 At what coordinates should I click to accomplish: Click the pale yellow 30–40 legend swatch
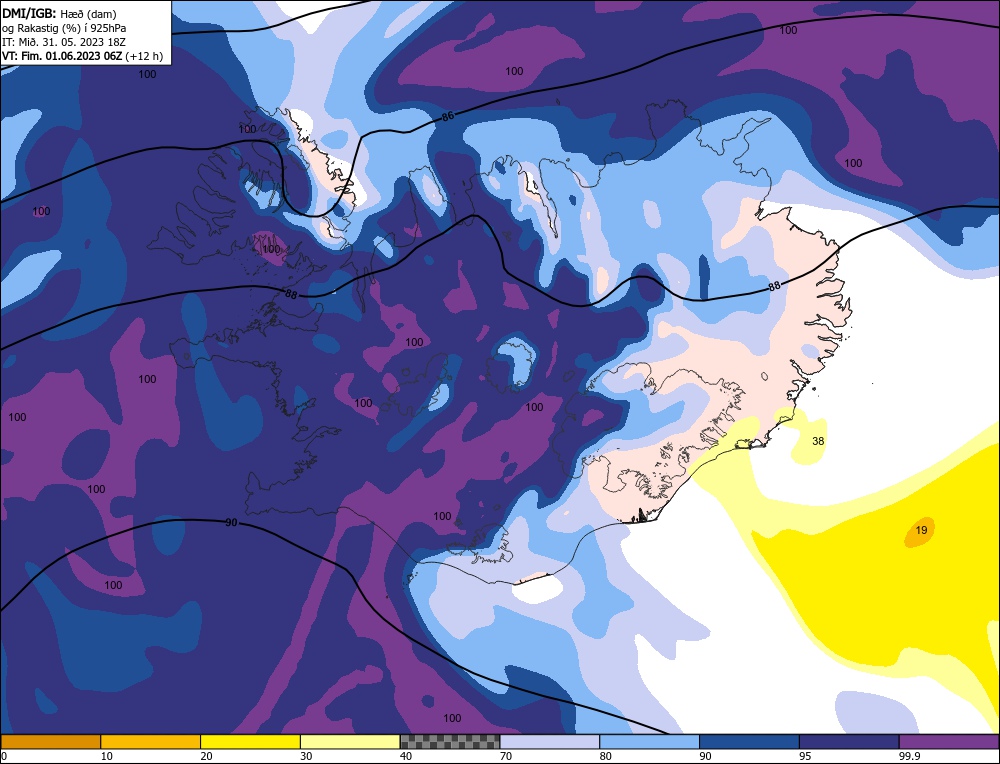coord(350,742)
